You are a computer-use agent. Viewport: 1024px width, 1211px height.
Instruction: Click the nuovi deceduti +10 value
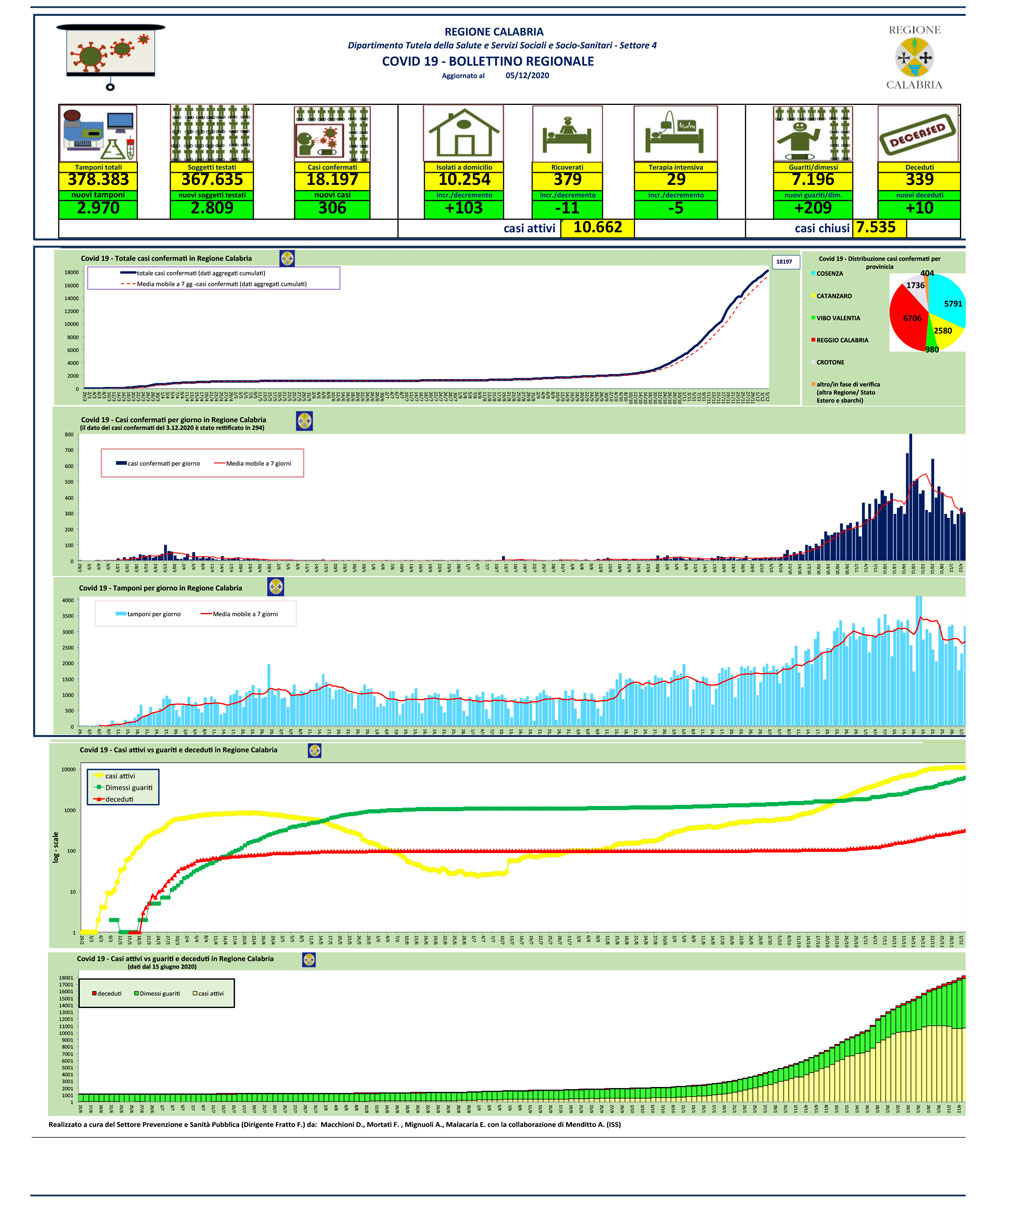point(918,208)
